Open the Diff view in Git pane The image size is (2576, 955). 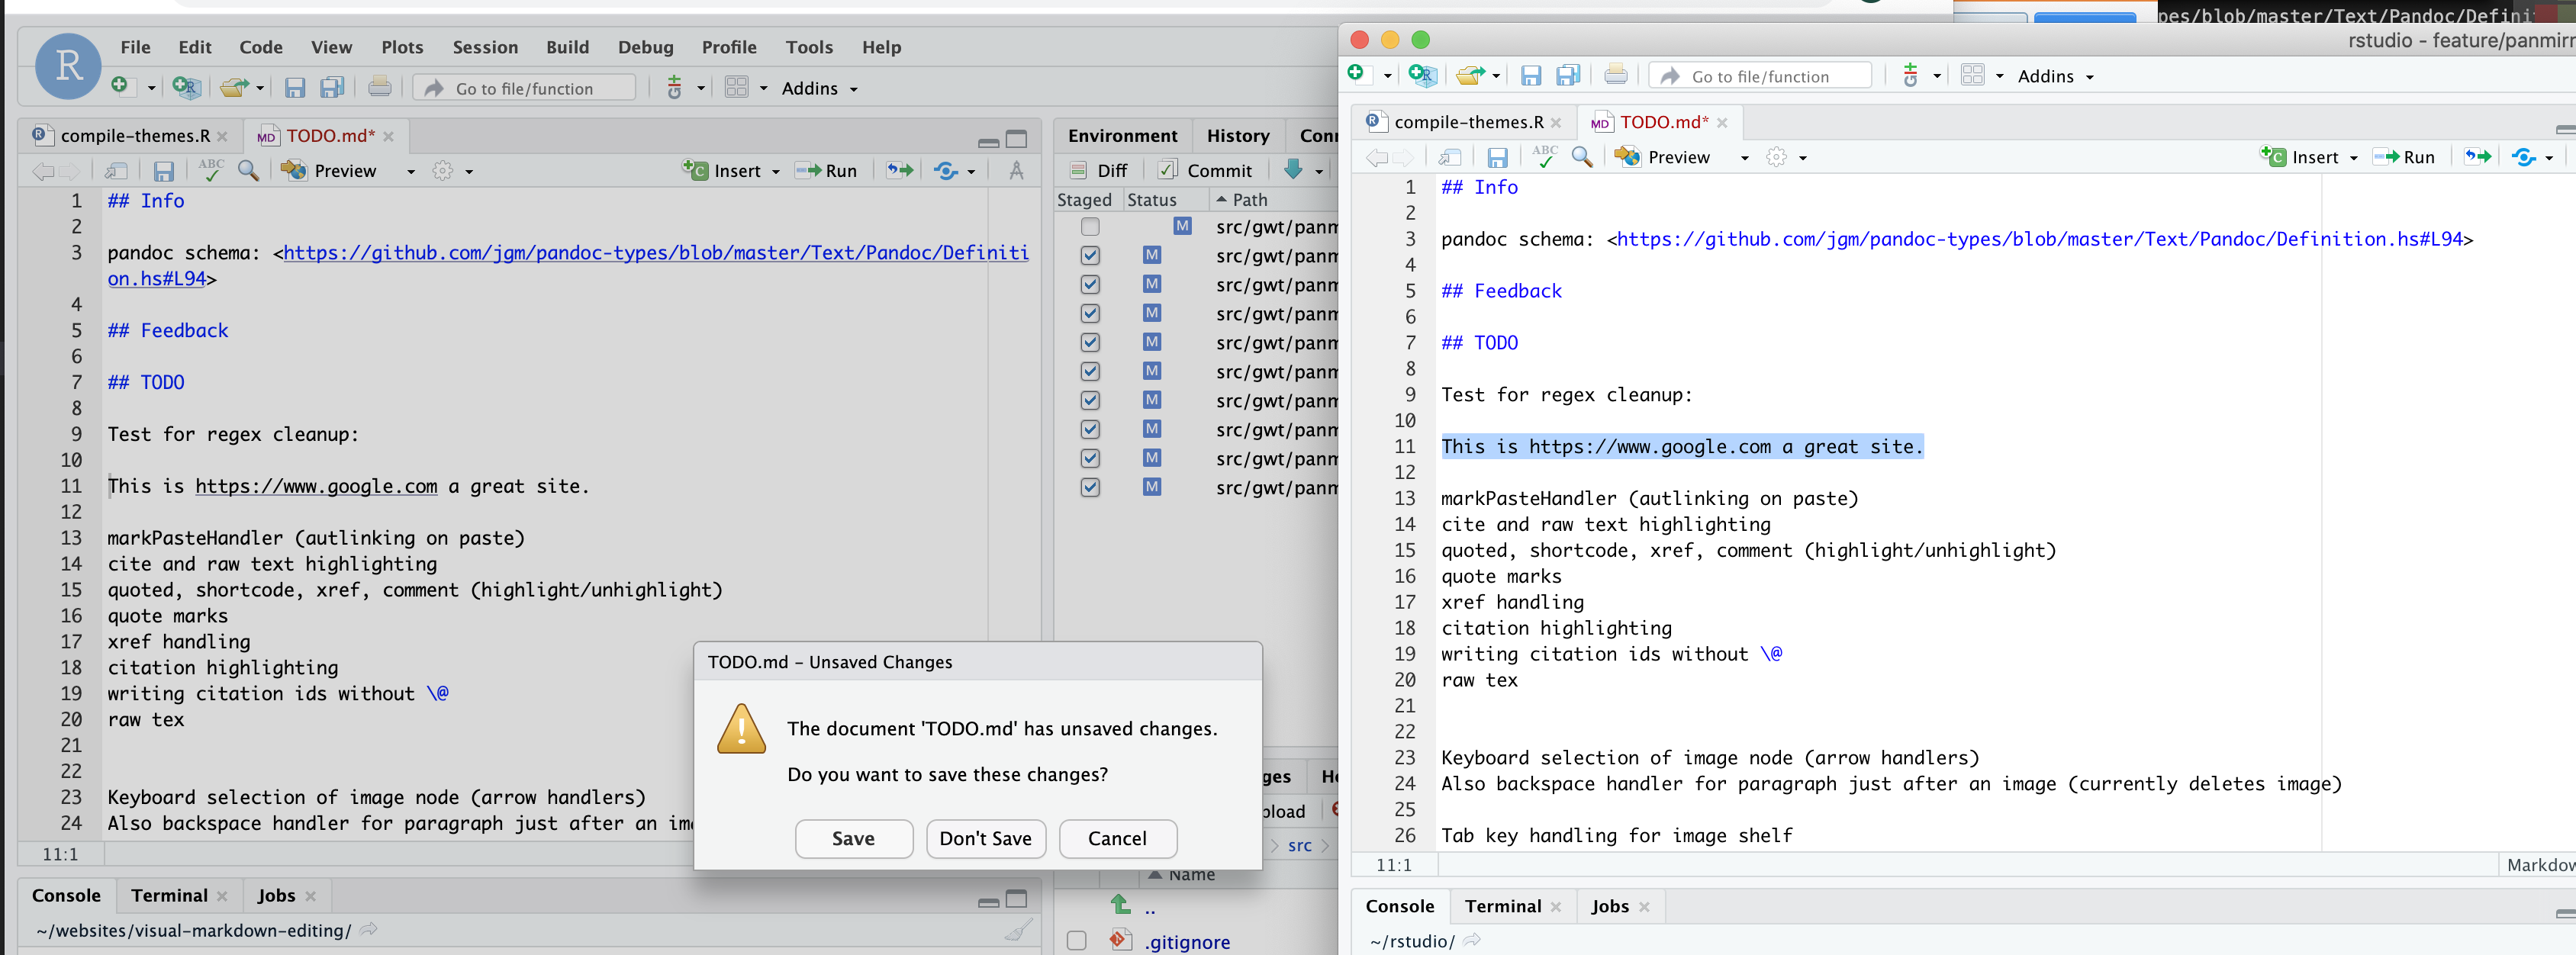pos(1097,170)
